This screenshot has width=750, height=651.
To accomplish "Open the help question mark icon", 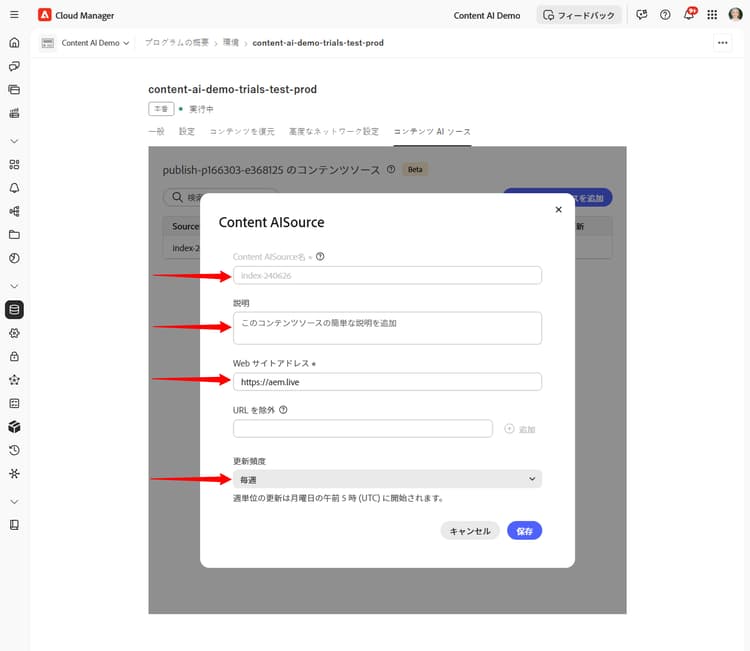I will tap(665, 15).
